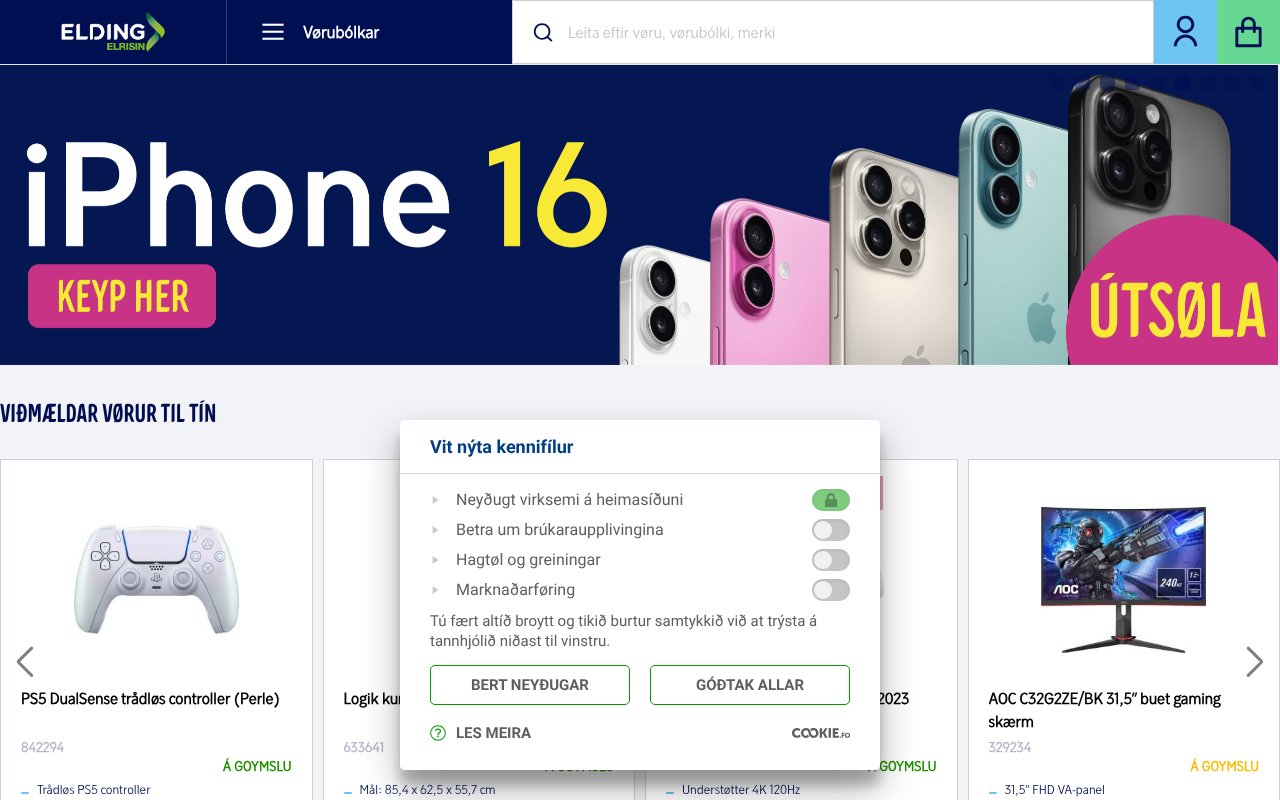
Task: Click the Elding logo
Action: click(x=112, y=32)
